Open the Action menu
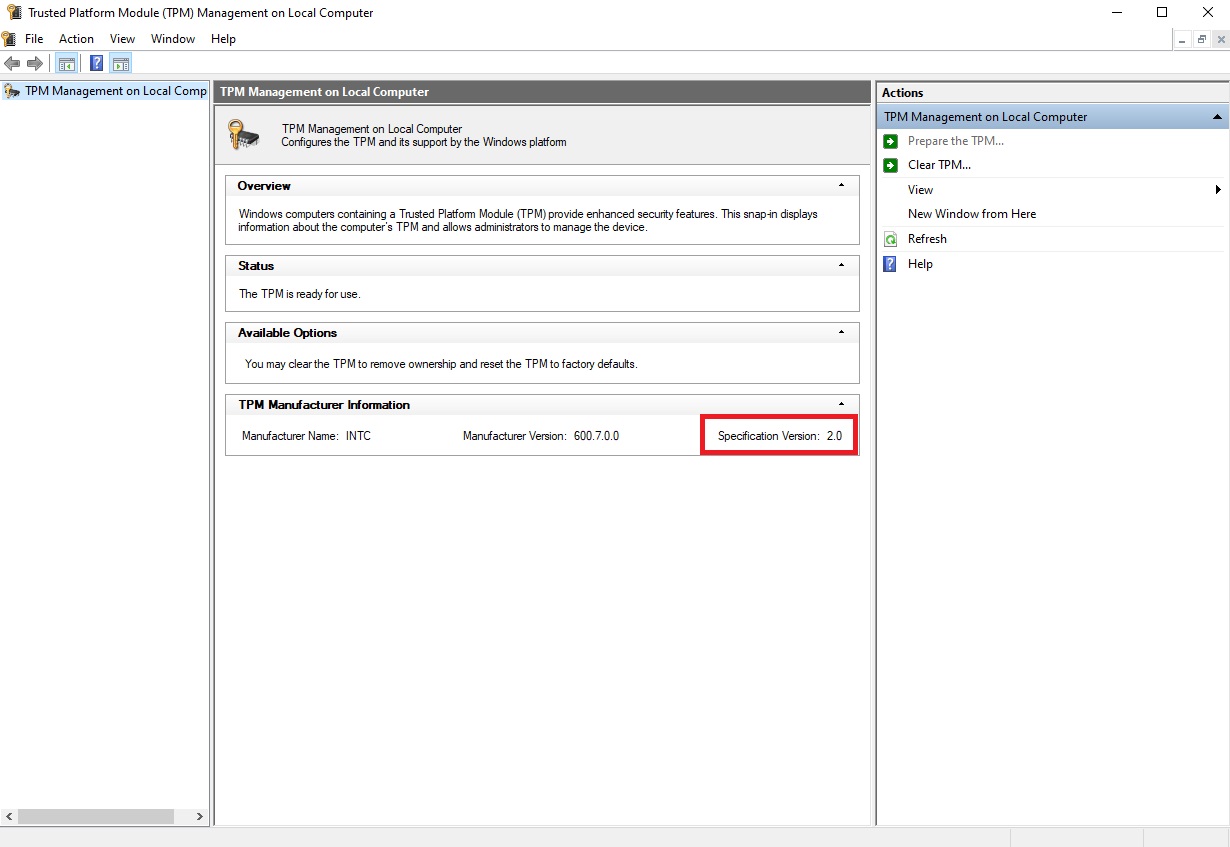Image resolution: width=1230 pixels, height=847 pixels. [76, 38]
